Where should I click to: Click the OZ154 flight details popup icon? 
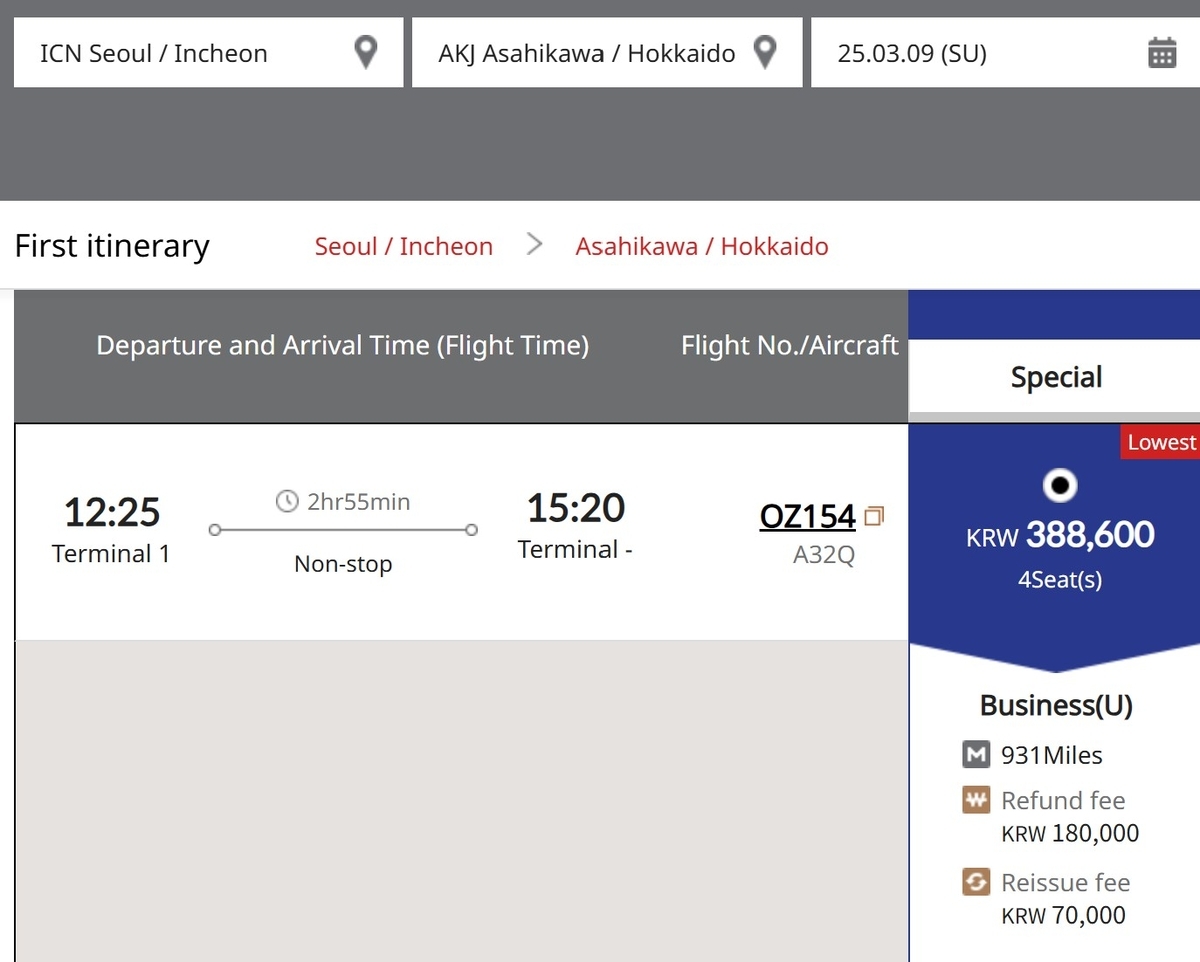[x=875, y=517]
